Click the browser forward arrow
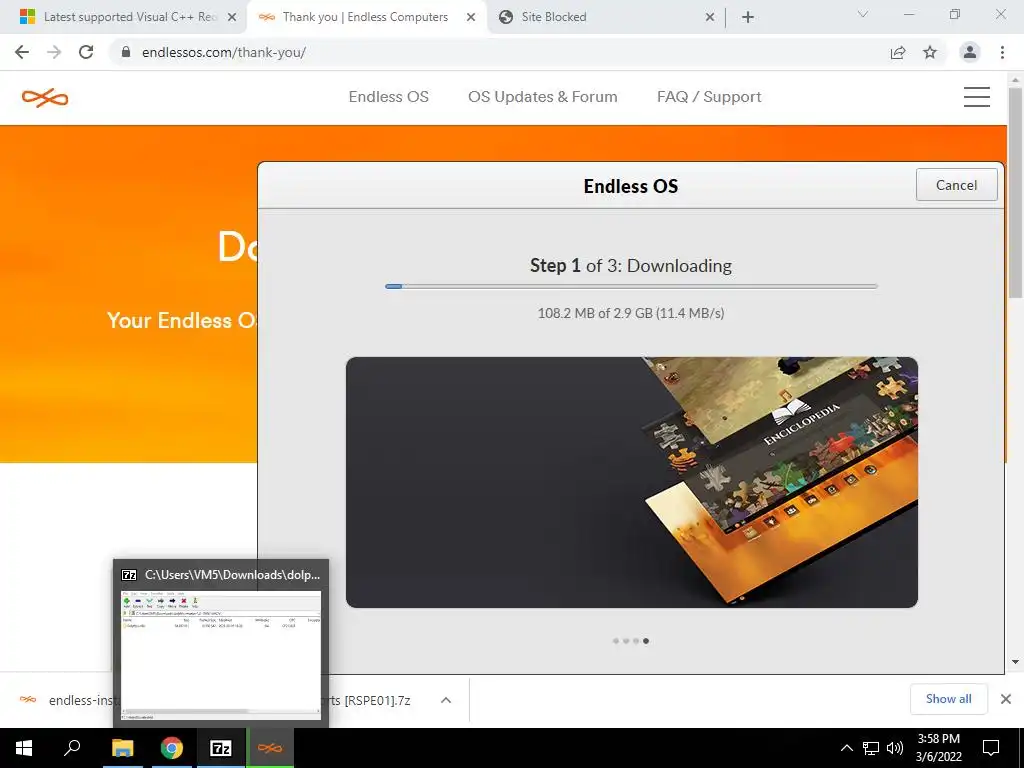The height and width of the screenshot is (768, 1024). click(x=54, y=52)
